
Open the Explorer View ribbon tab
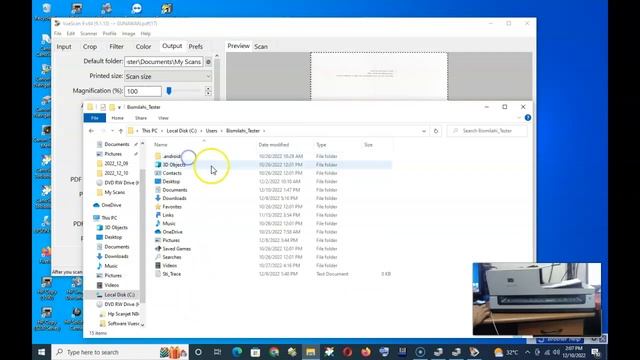[x=163, y=118]
